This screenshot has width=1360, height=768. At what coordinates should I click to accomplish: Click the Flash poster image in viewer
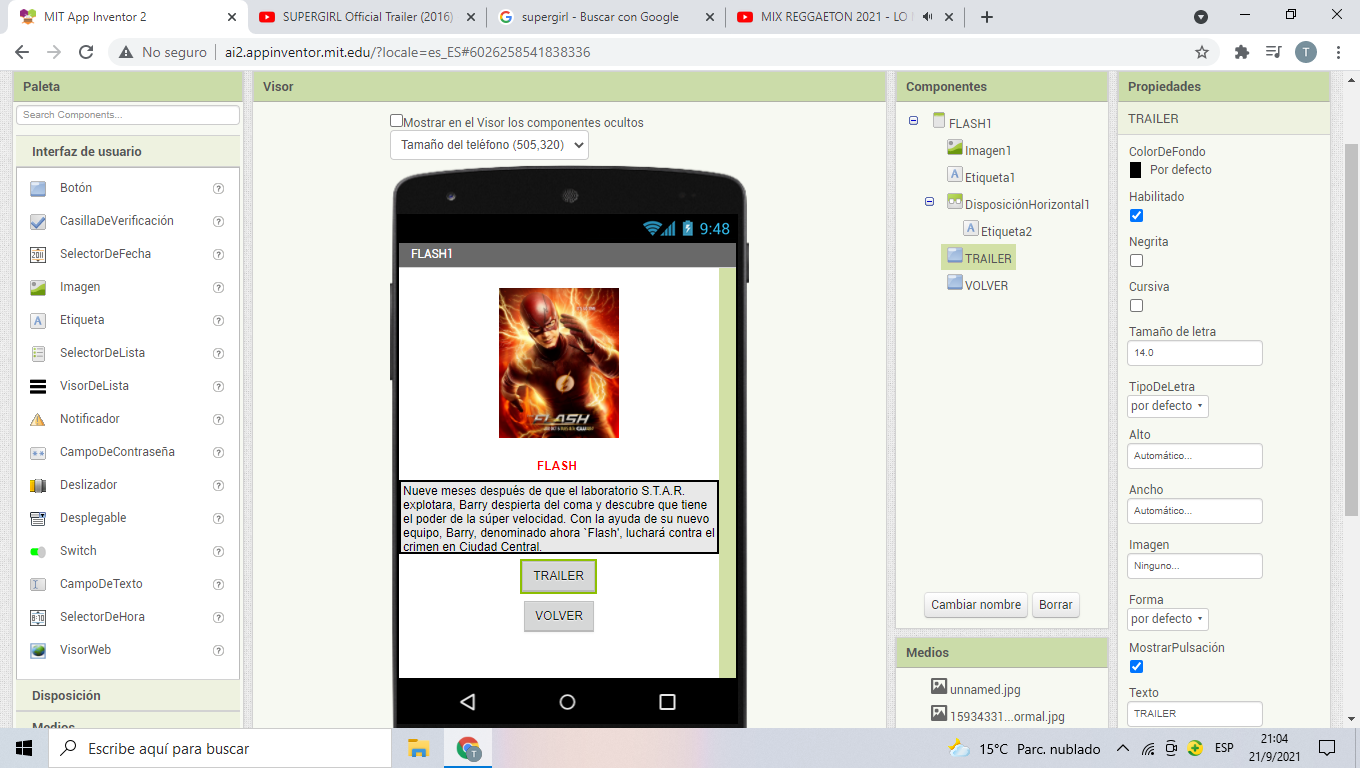click(x=559, y=363)
